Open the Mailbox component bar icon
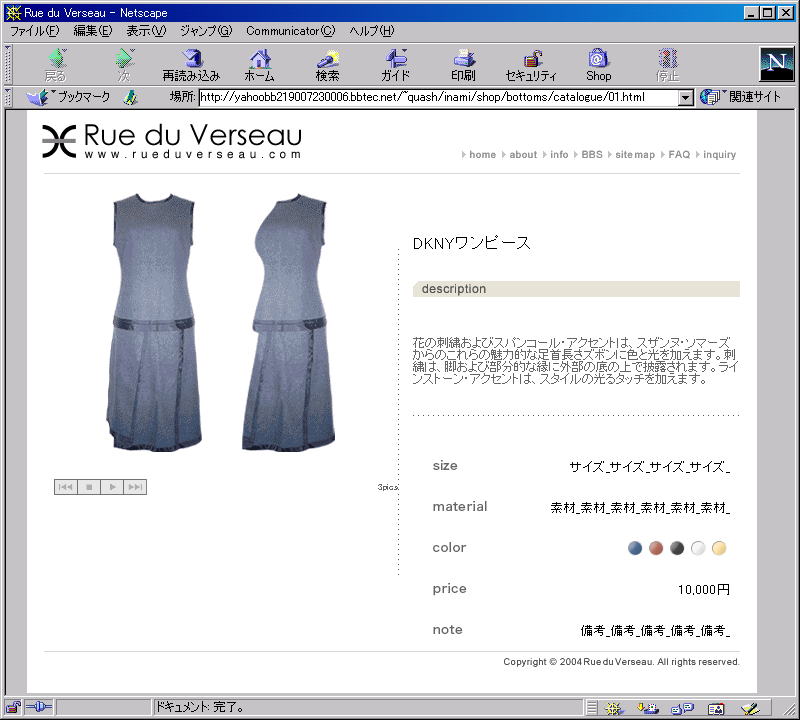 (648, 708)
